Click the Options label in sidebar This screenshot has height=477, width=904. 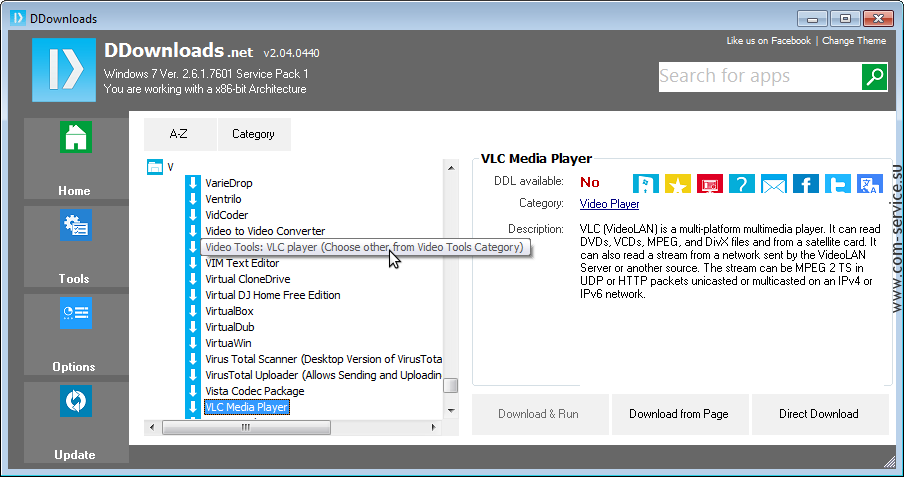coord(74,367)
